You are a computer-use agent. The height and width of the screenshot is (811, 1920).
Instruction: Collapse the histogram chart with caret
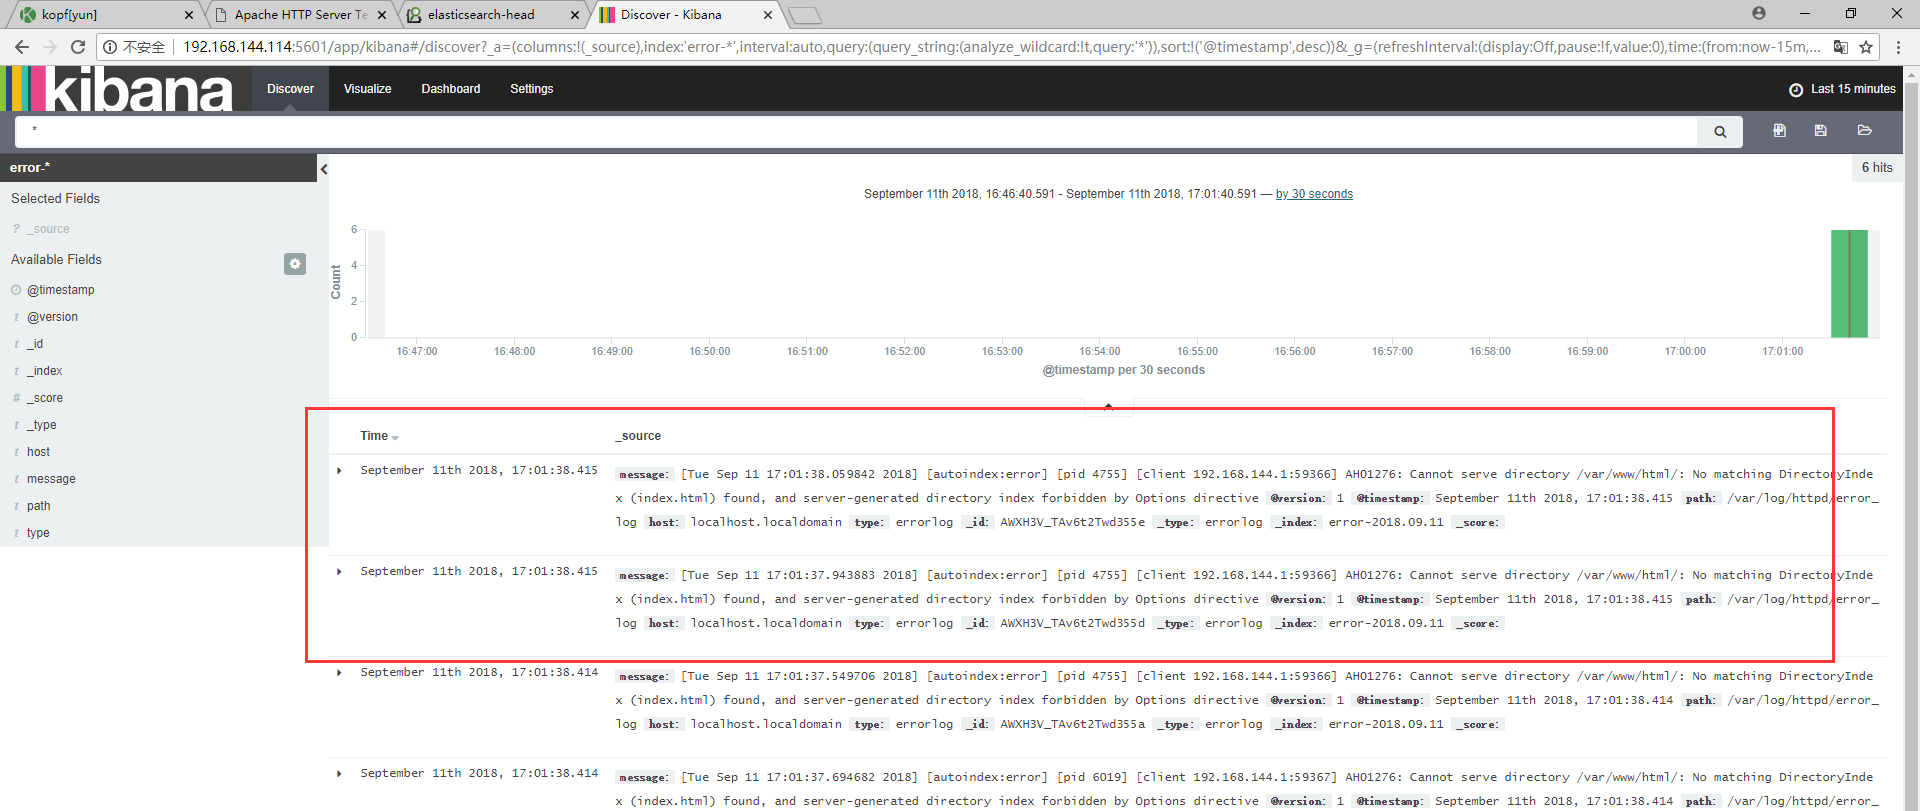[x=1108, y=406]
